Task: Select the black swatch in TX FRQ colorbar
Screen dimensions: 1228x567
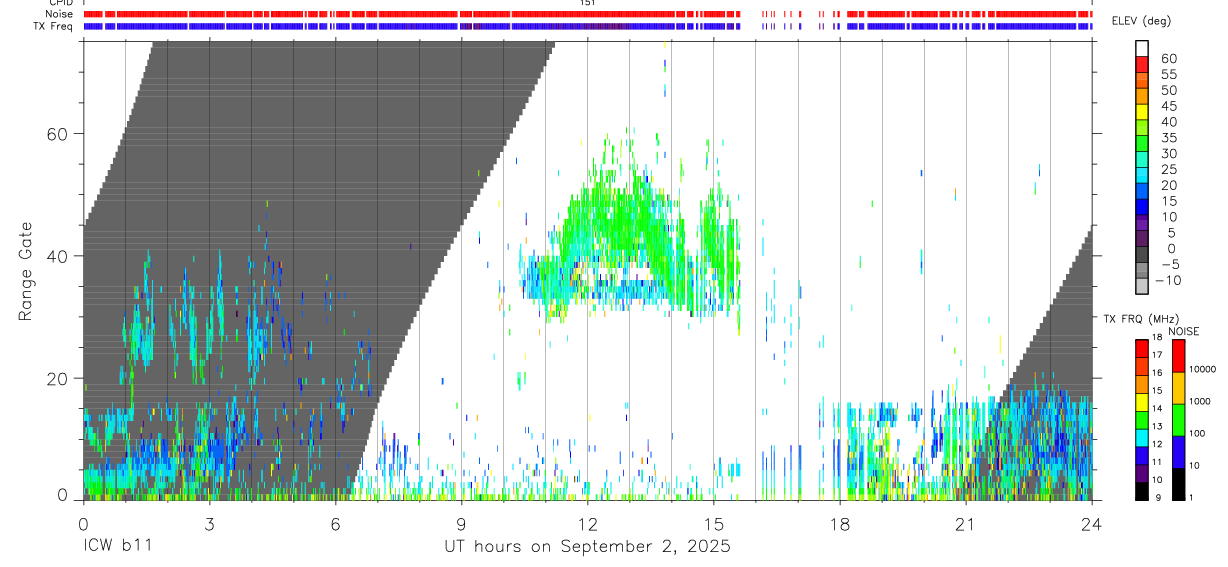Action: [1142, 492]
